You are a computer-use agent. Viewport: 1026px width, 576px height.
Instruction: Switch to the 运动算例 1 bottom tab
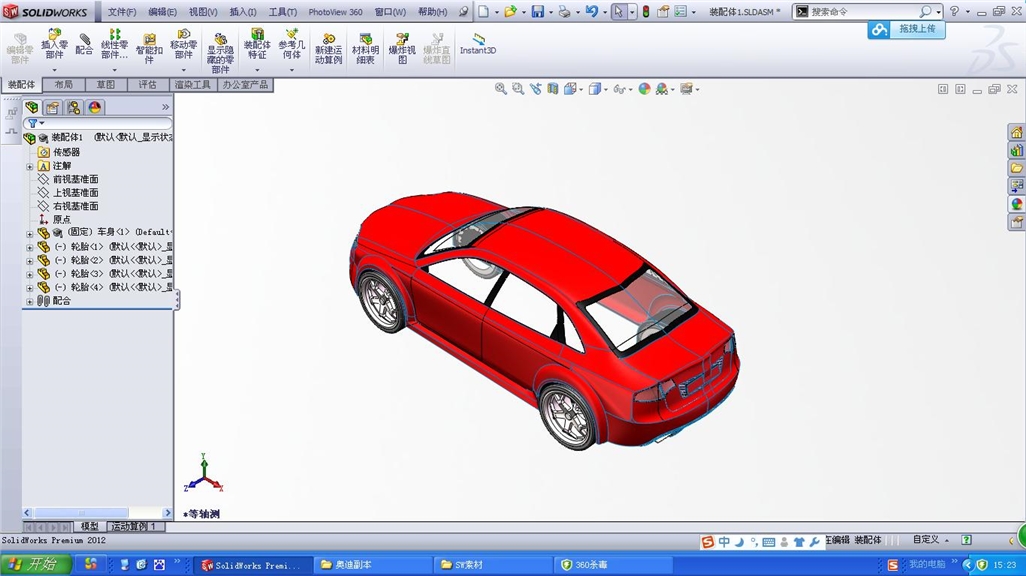133,526
